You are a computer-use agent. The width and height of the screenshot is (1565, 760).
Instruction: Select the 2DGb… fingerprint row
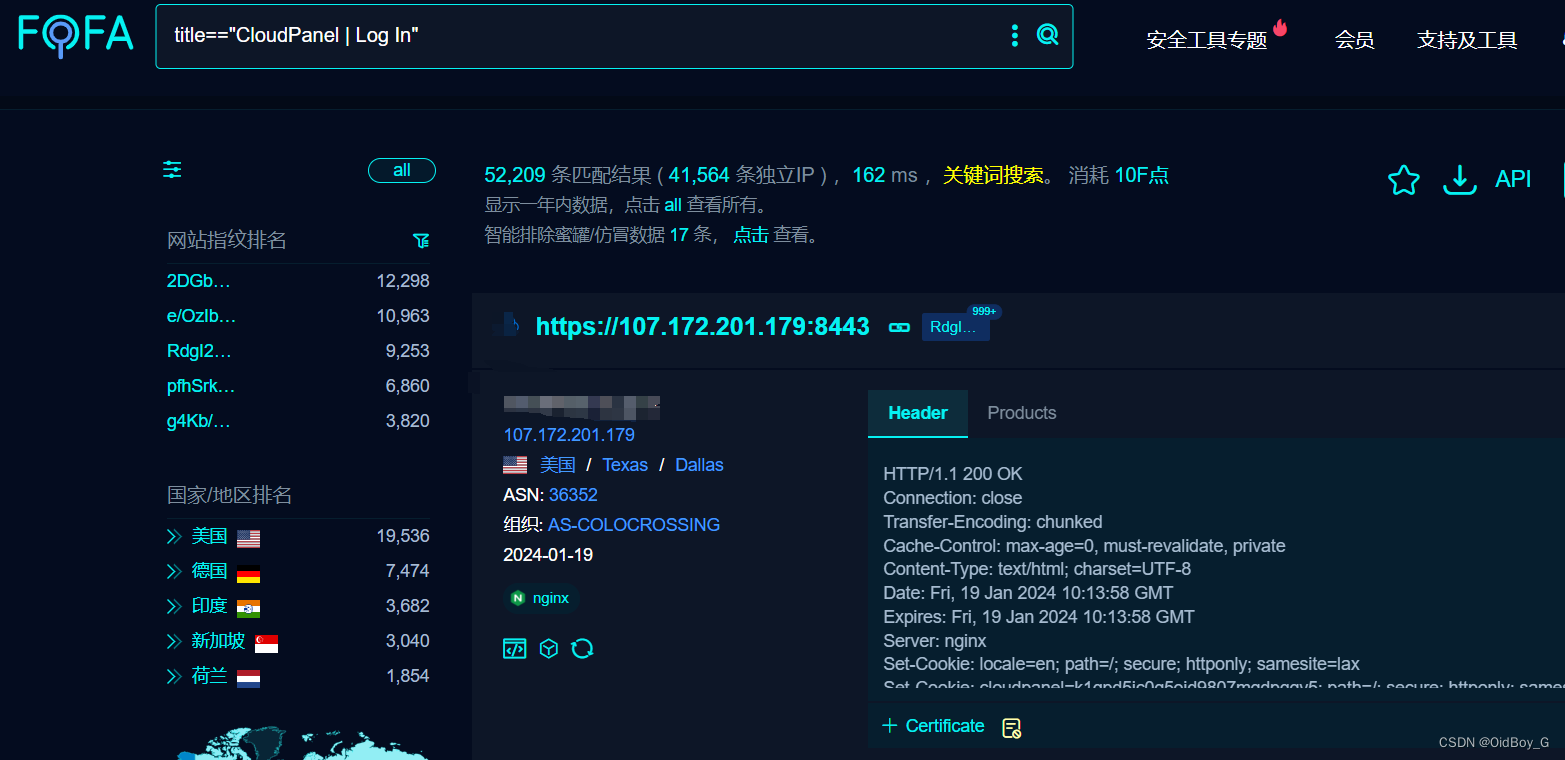298,281
